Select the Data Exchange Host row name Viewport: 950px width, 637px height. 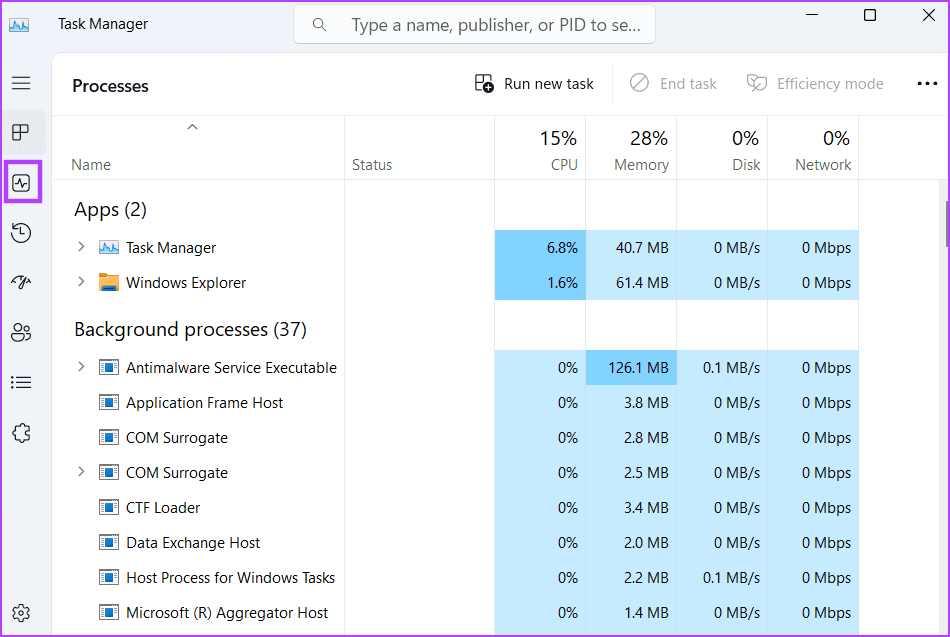click(x=193, y=543)
